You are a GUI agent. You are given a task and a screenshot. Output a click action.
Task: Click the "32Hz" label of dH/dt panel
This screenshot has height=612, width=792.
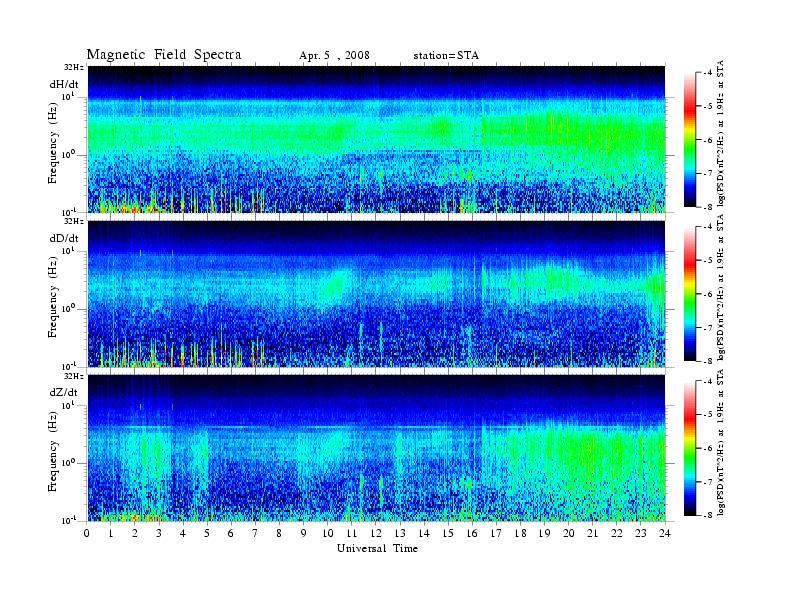tap(74, 67)
